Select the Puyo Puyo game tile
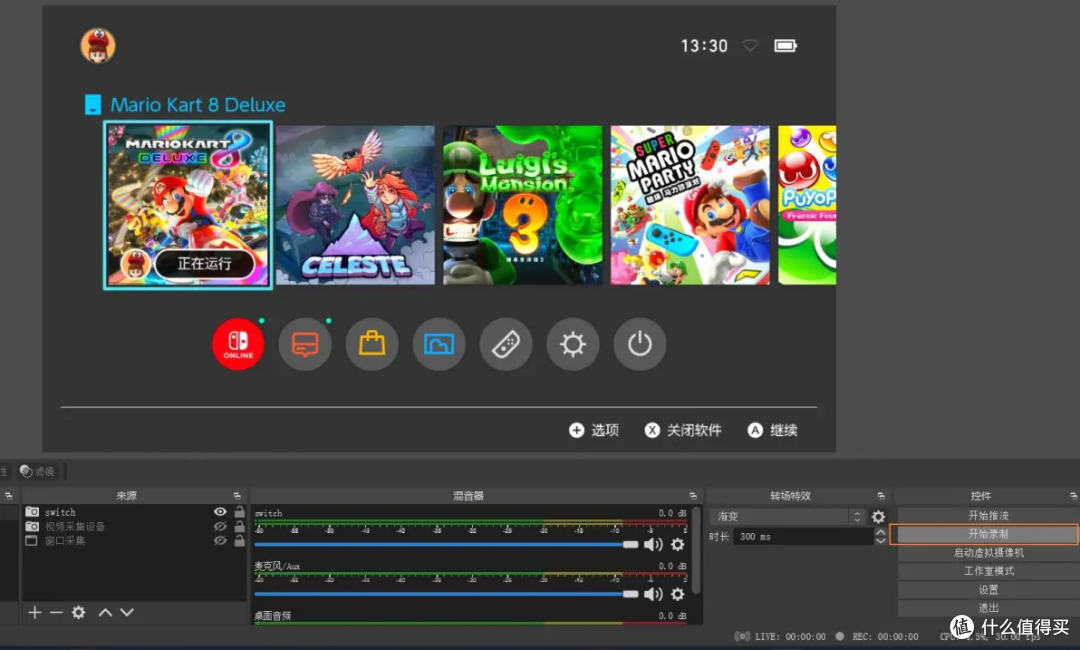Viewport: 1080px width, 650px height. (x=807, y=205)
